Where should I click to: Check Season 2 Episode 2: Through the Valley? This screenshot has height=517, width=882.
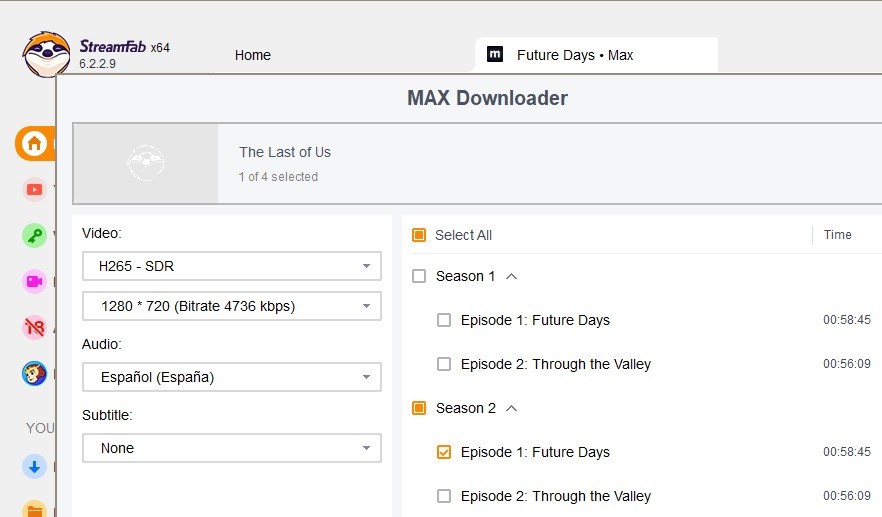tap(444, 496)
